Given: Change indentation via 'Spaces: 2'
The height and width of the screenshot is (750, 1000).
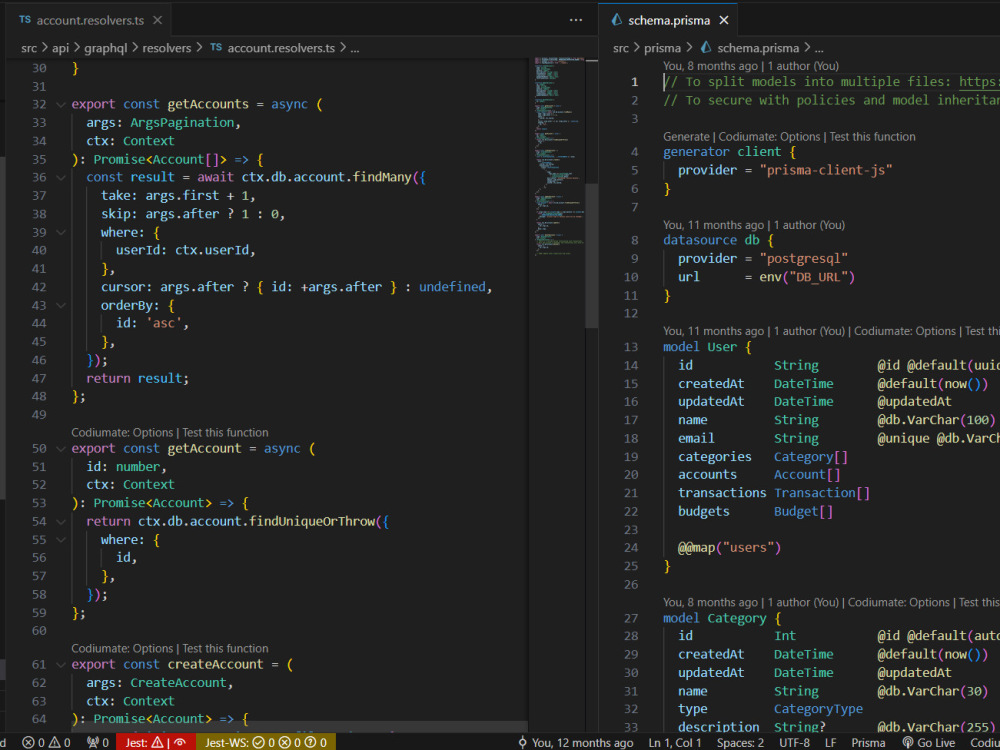Looking at the screenshot, I should point(740,742).
